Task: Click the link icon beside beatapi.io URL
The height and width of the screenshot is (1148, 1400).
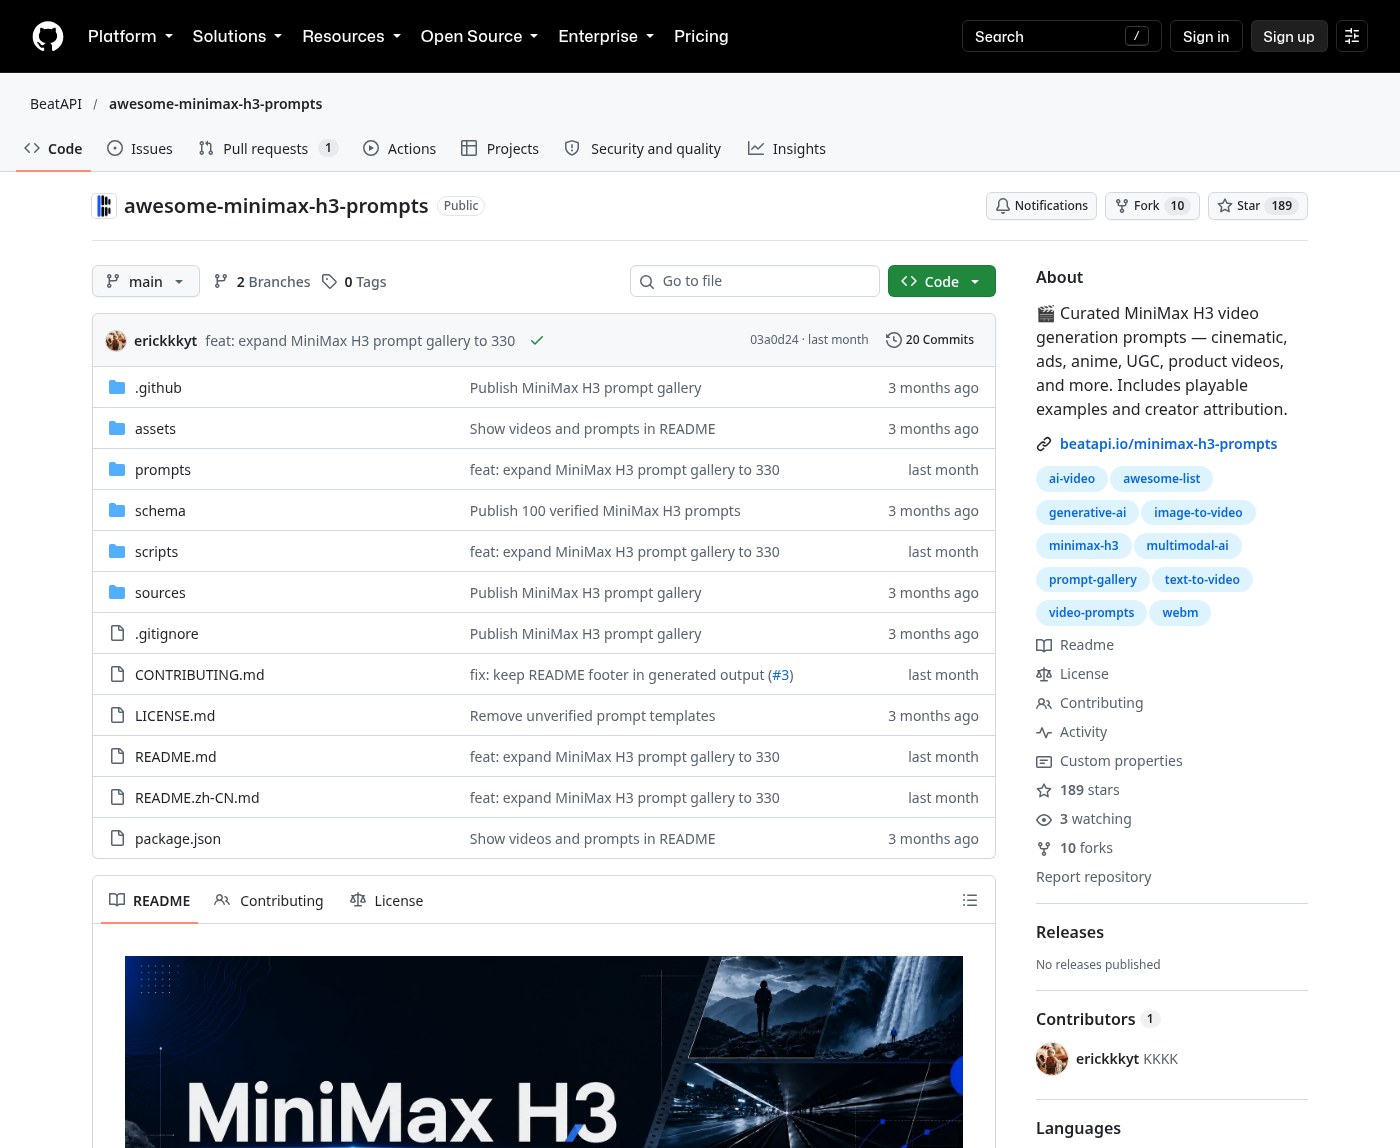Action: (1044, 444)
